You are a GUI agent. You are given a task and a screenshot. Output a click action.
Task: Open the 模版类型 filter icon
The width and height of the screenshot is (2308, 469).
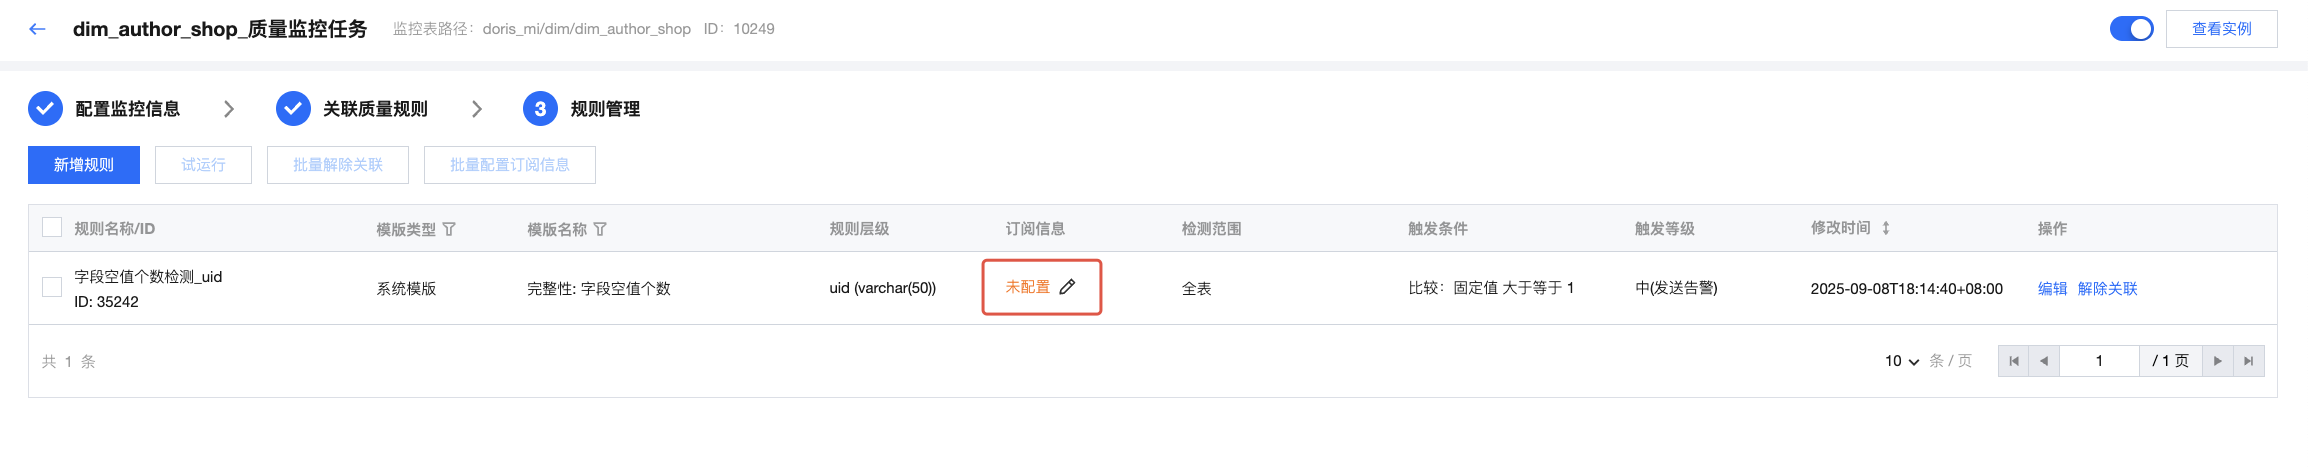point(449,229)
